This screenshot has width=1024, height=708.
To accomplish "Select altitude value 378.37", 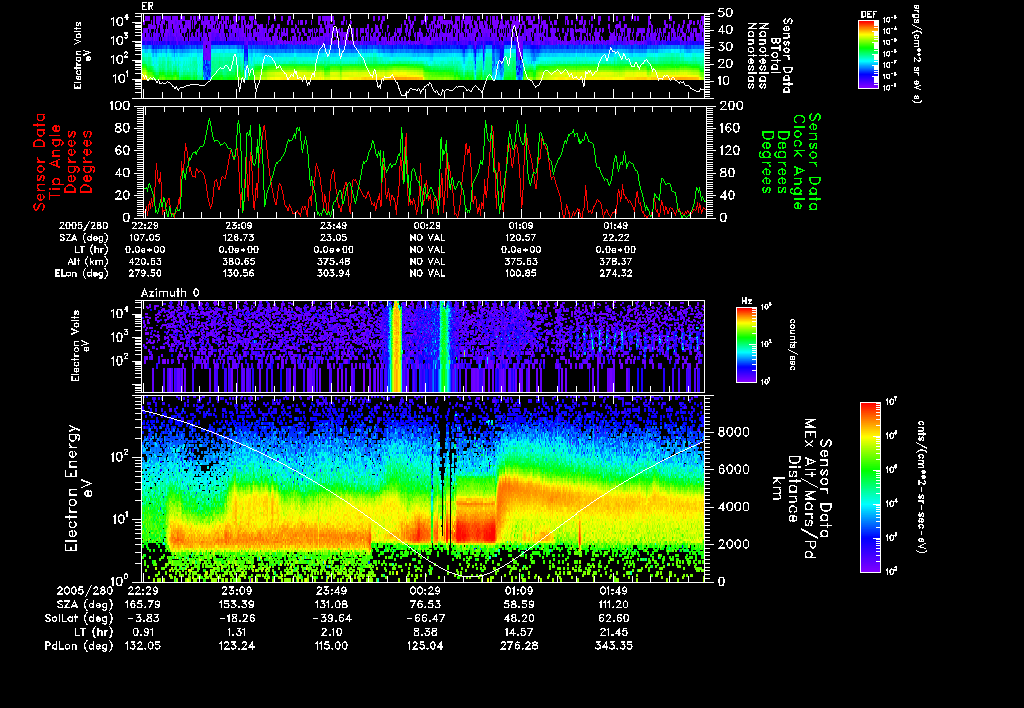I will pyautogui.click(x=615, y=262).
